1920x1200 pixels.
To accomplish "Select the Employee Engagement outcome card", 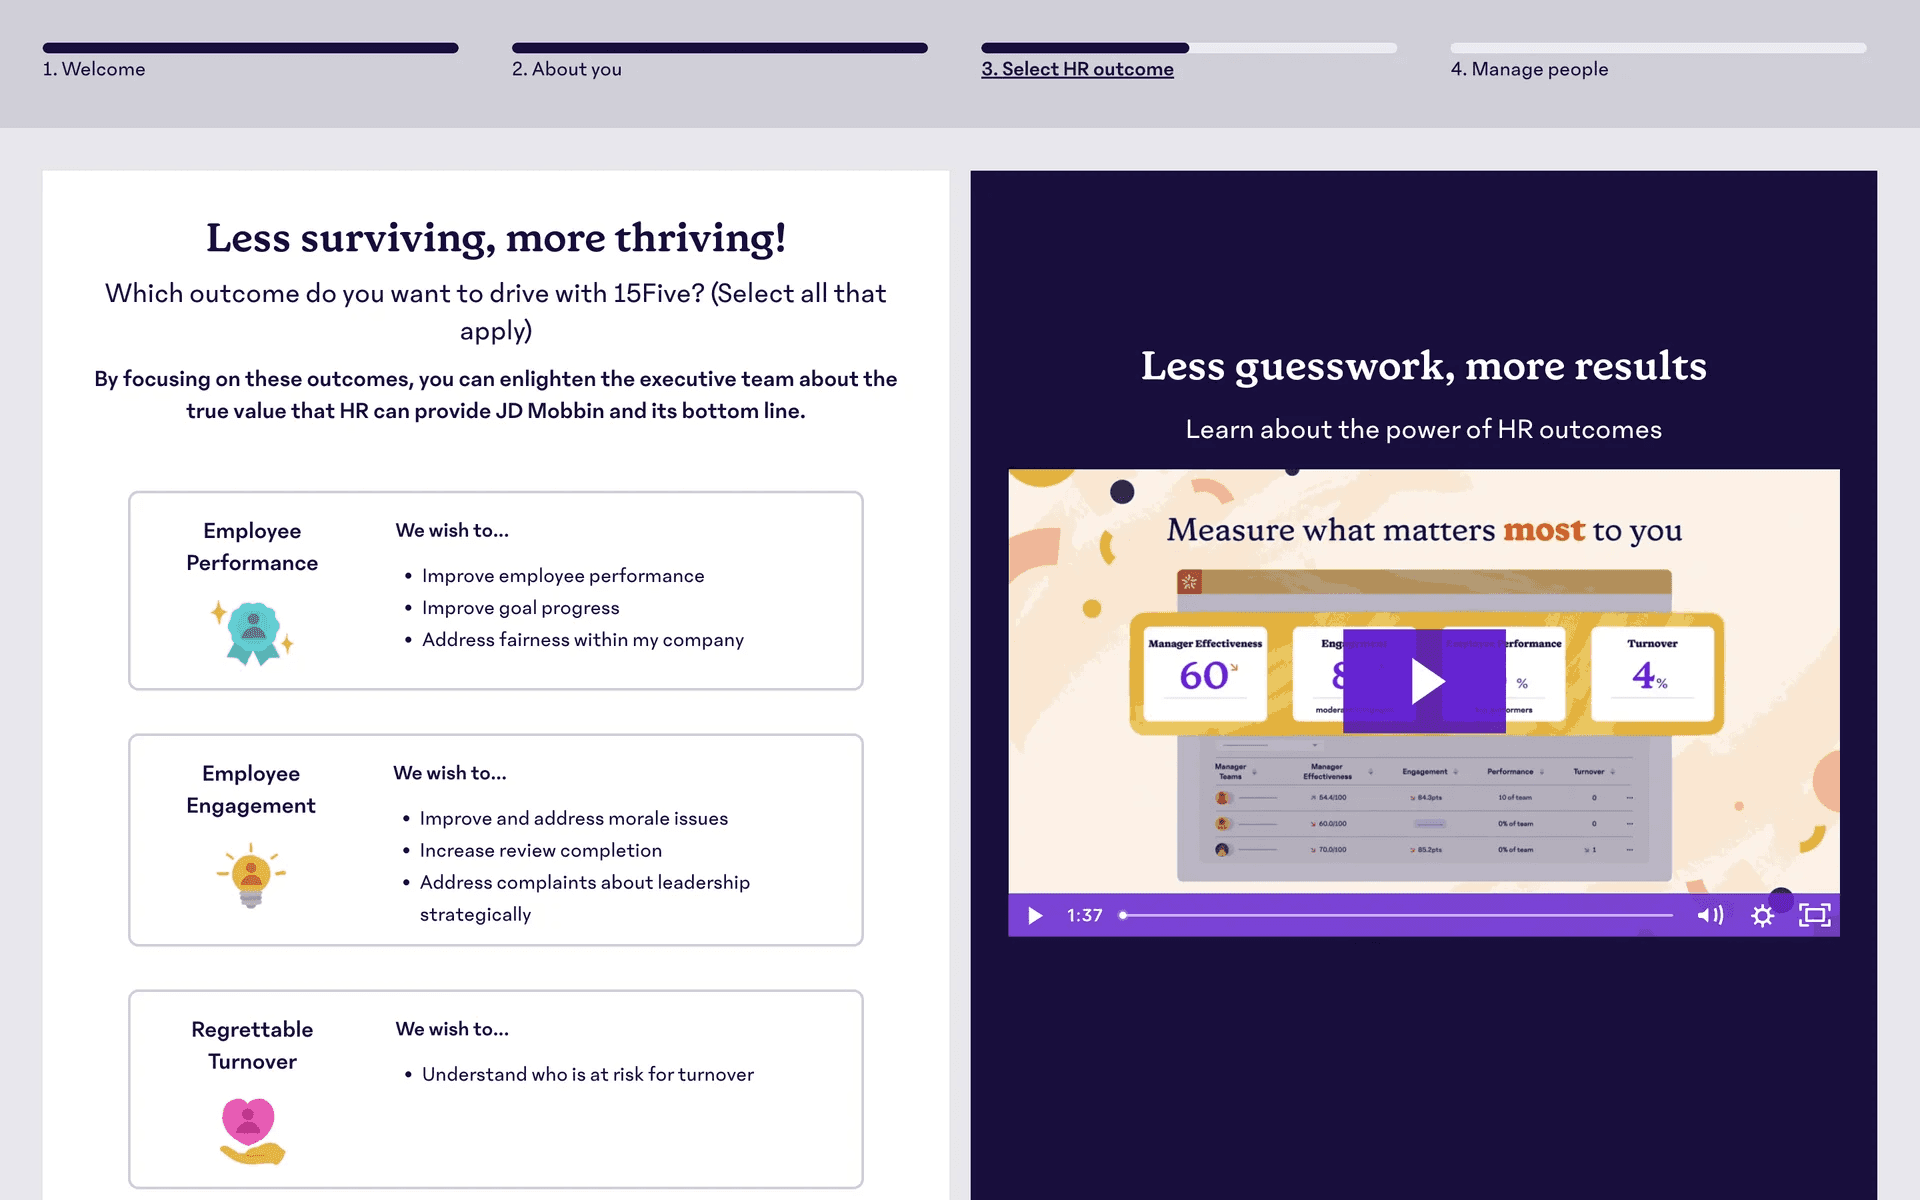I will pos(496,840).
